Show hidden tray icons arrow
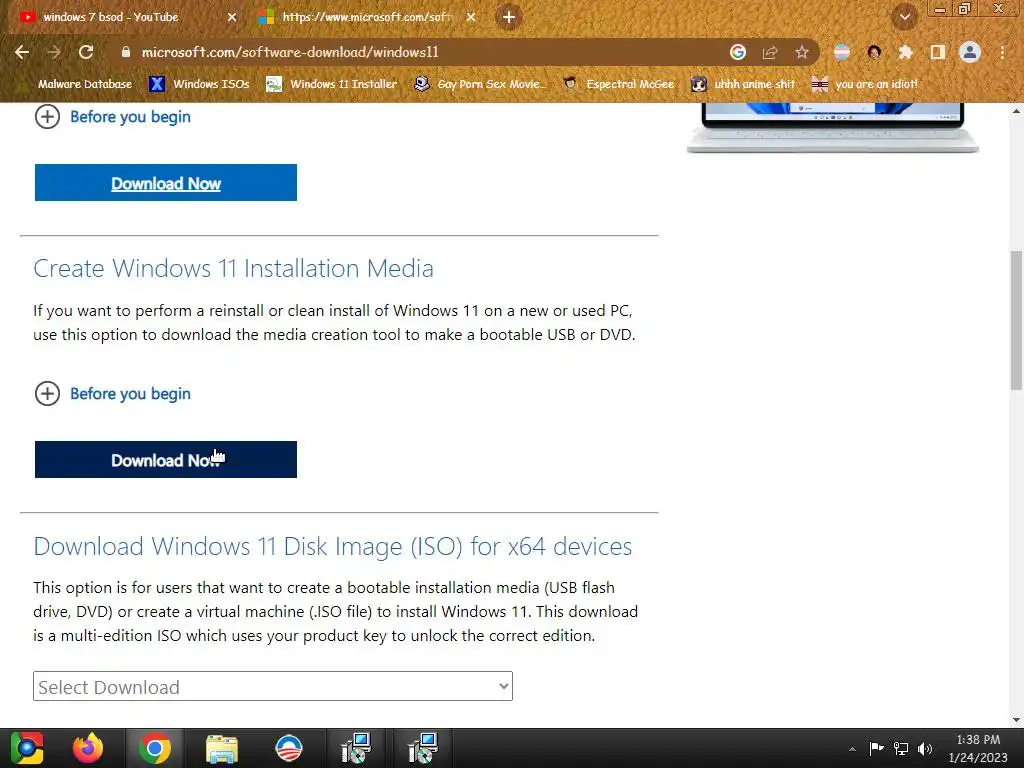This screenshot has height=768, width=1024. pos(852,749)
